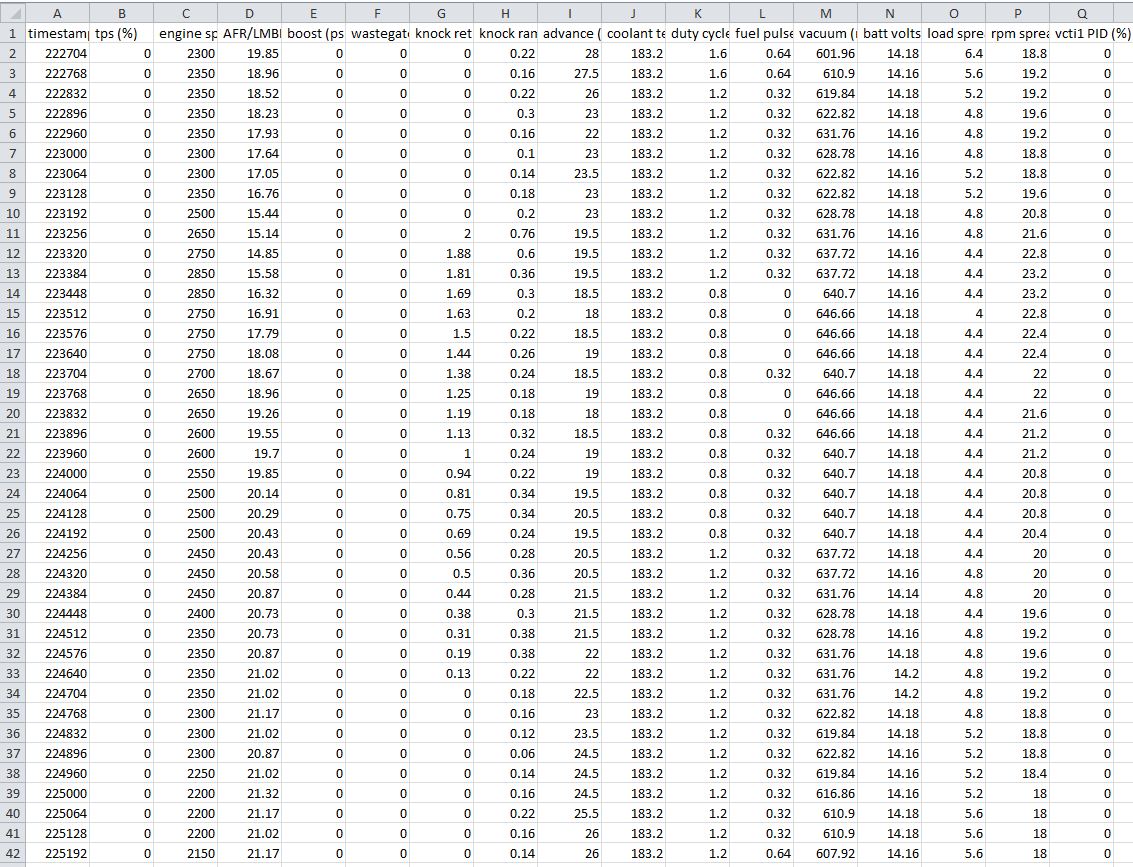Click the row 42 header number
Viewport: 1133px width, 867px height.
pyautogui.click(x=12, y=853)
